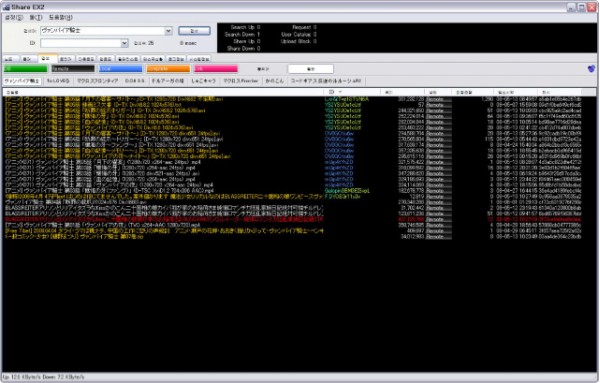Click the size cell 182,678,778
Viewport: 600px width, 383px height.
coord(411,191)
